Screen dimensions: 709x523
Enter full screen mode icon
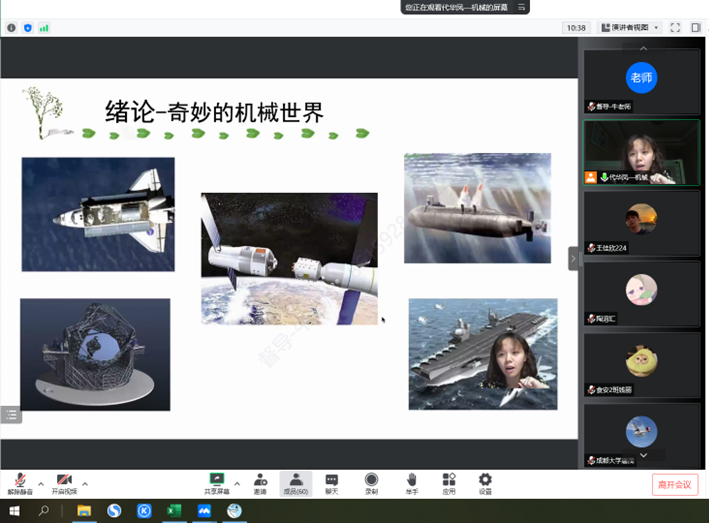tap(675, 28)
